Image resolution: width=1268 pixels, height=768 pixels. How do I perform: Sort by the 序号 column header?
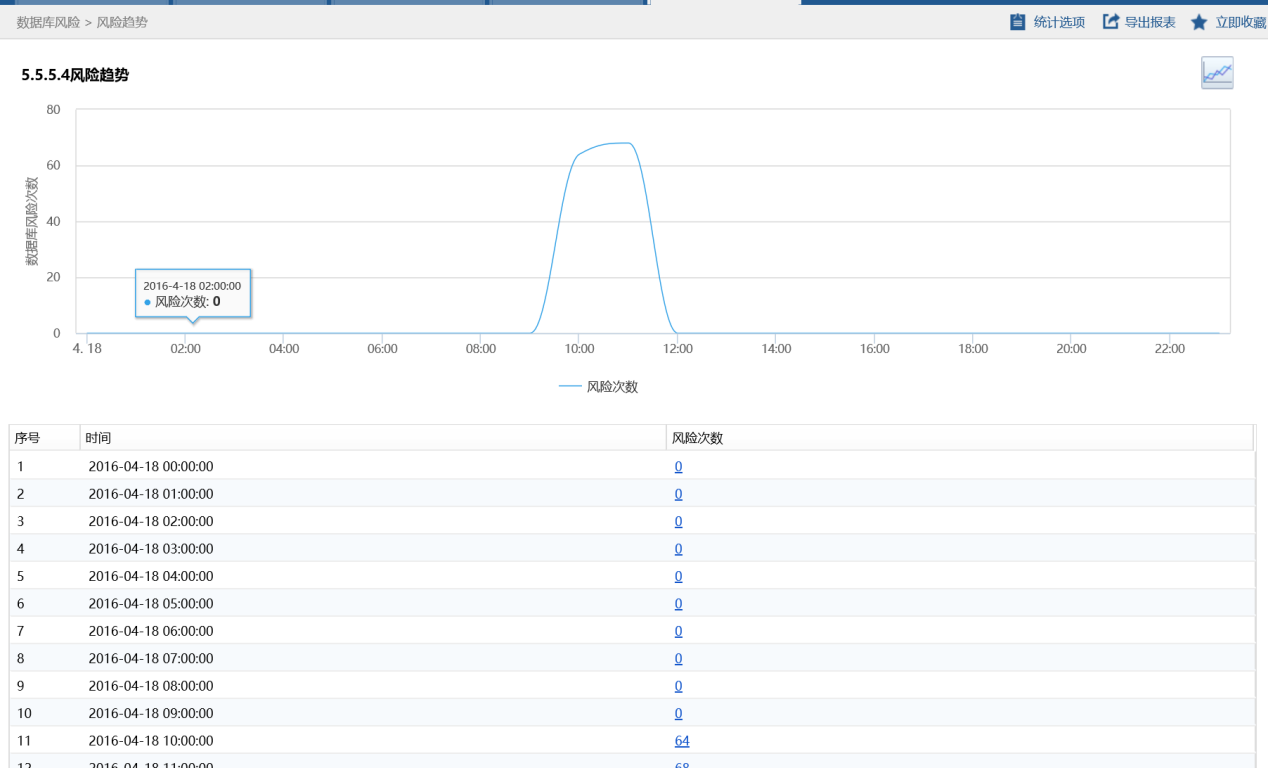[x=28, y=438]
